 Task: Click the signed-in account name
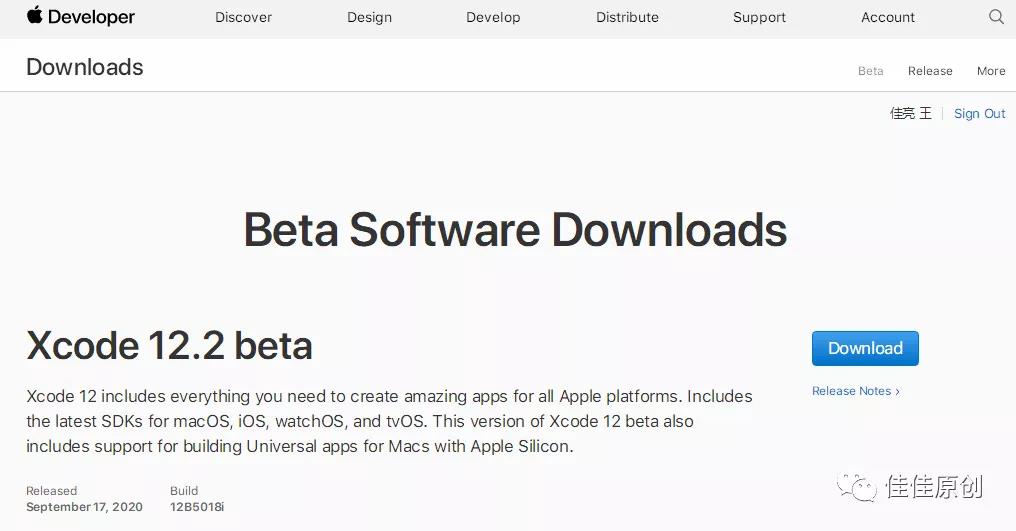coord(910,114)
